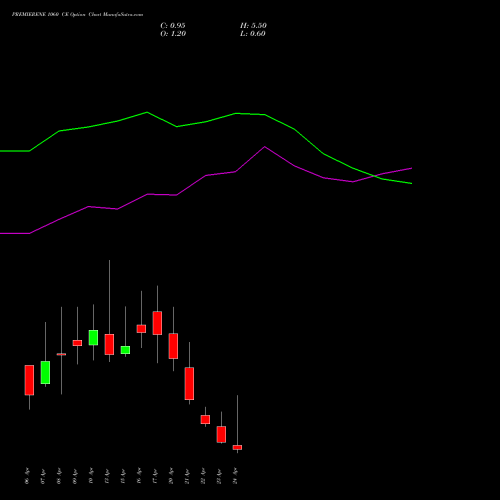The width and height of the screenshot is (500, 500).
Task: Click the 10 Apr date label
Action: tap(91, 476)
